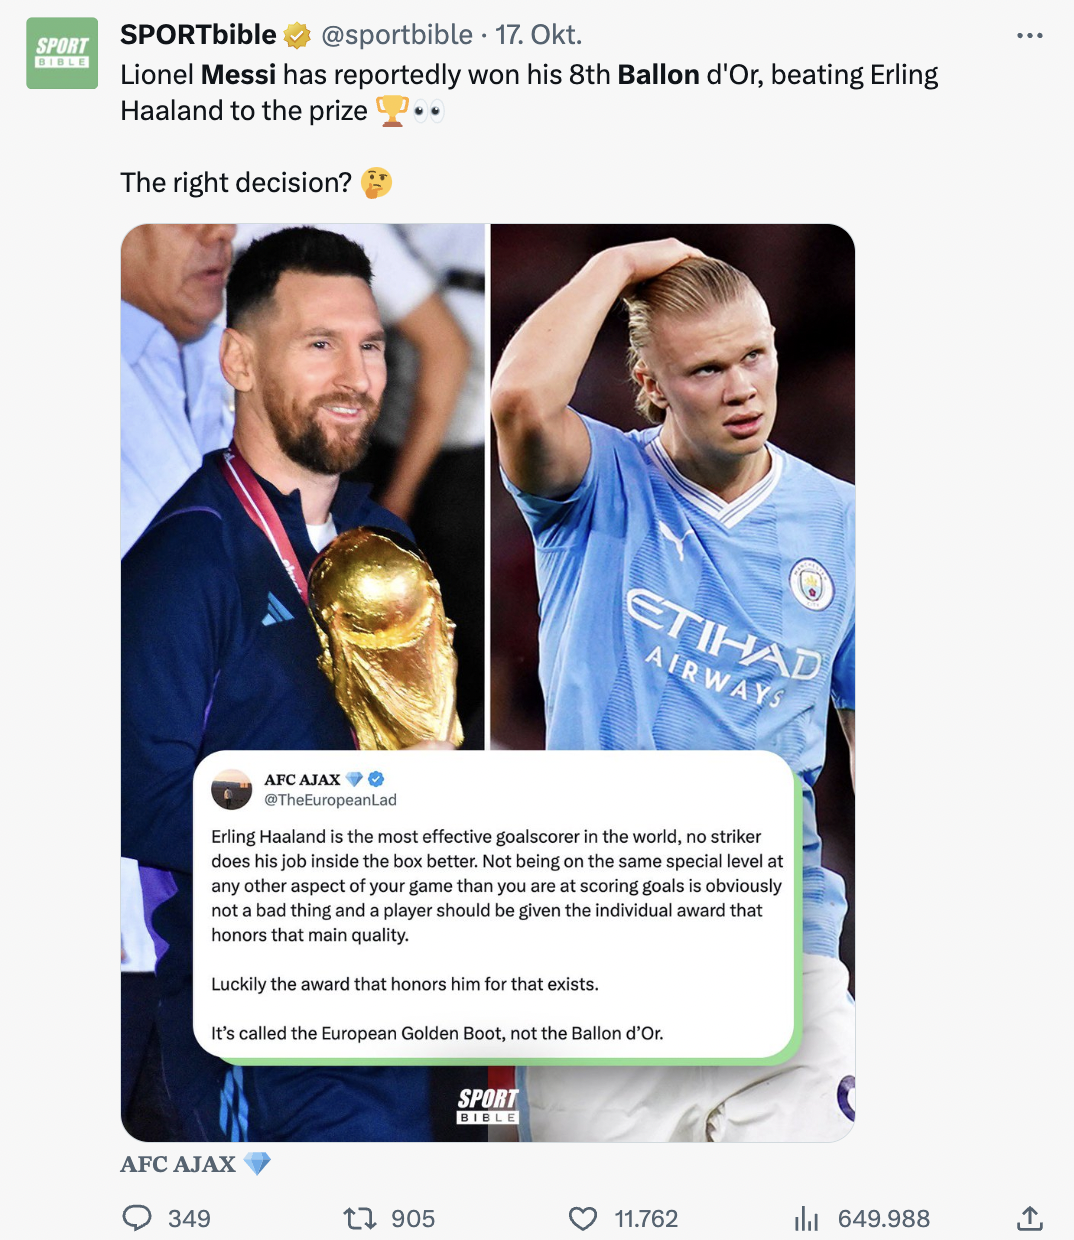The image size is (1074, 1240).
Task: Click the gold verified badge
Action: pos(297,35)
